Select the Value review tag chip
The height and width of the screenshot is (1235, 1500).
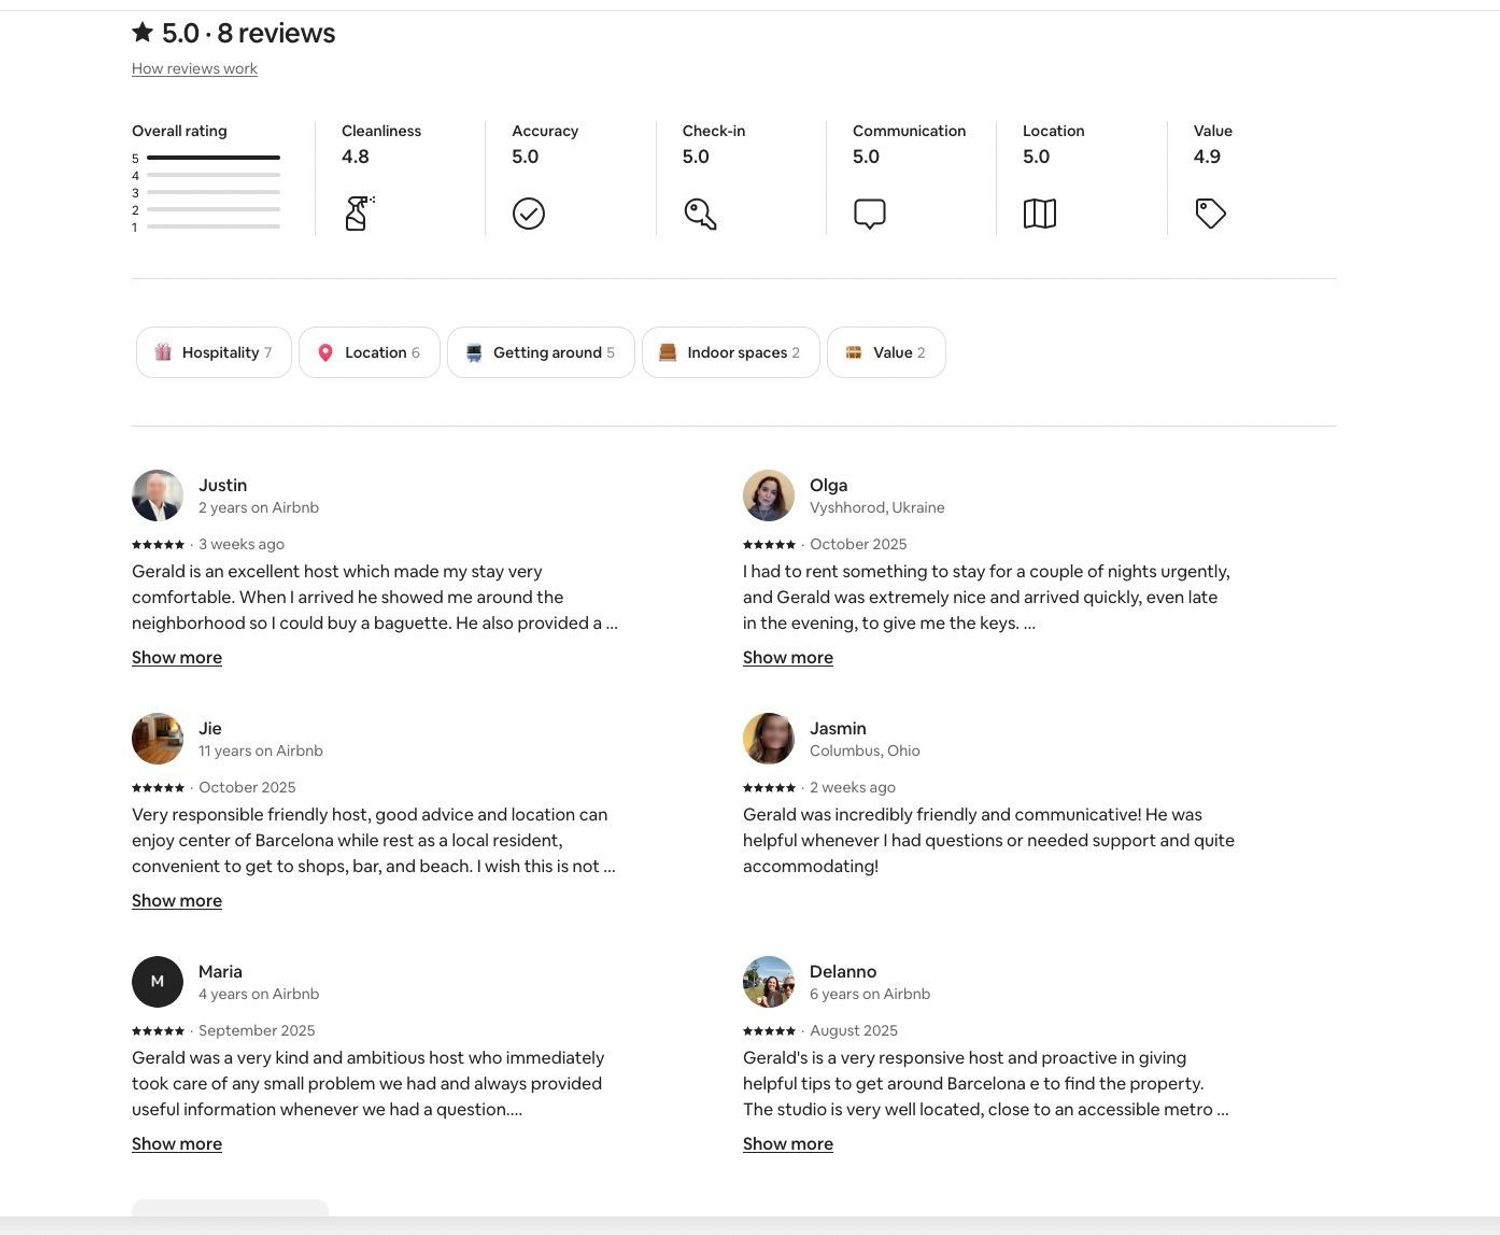(x=886, y=352)
